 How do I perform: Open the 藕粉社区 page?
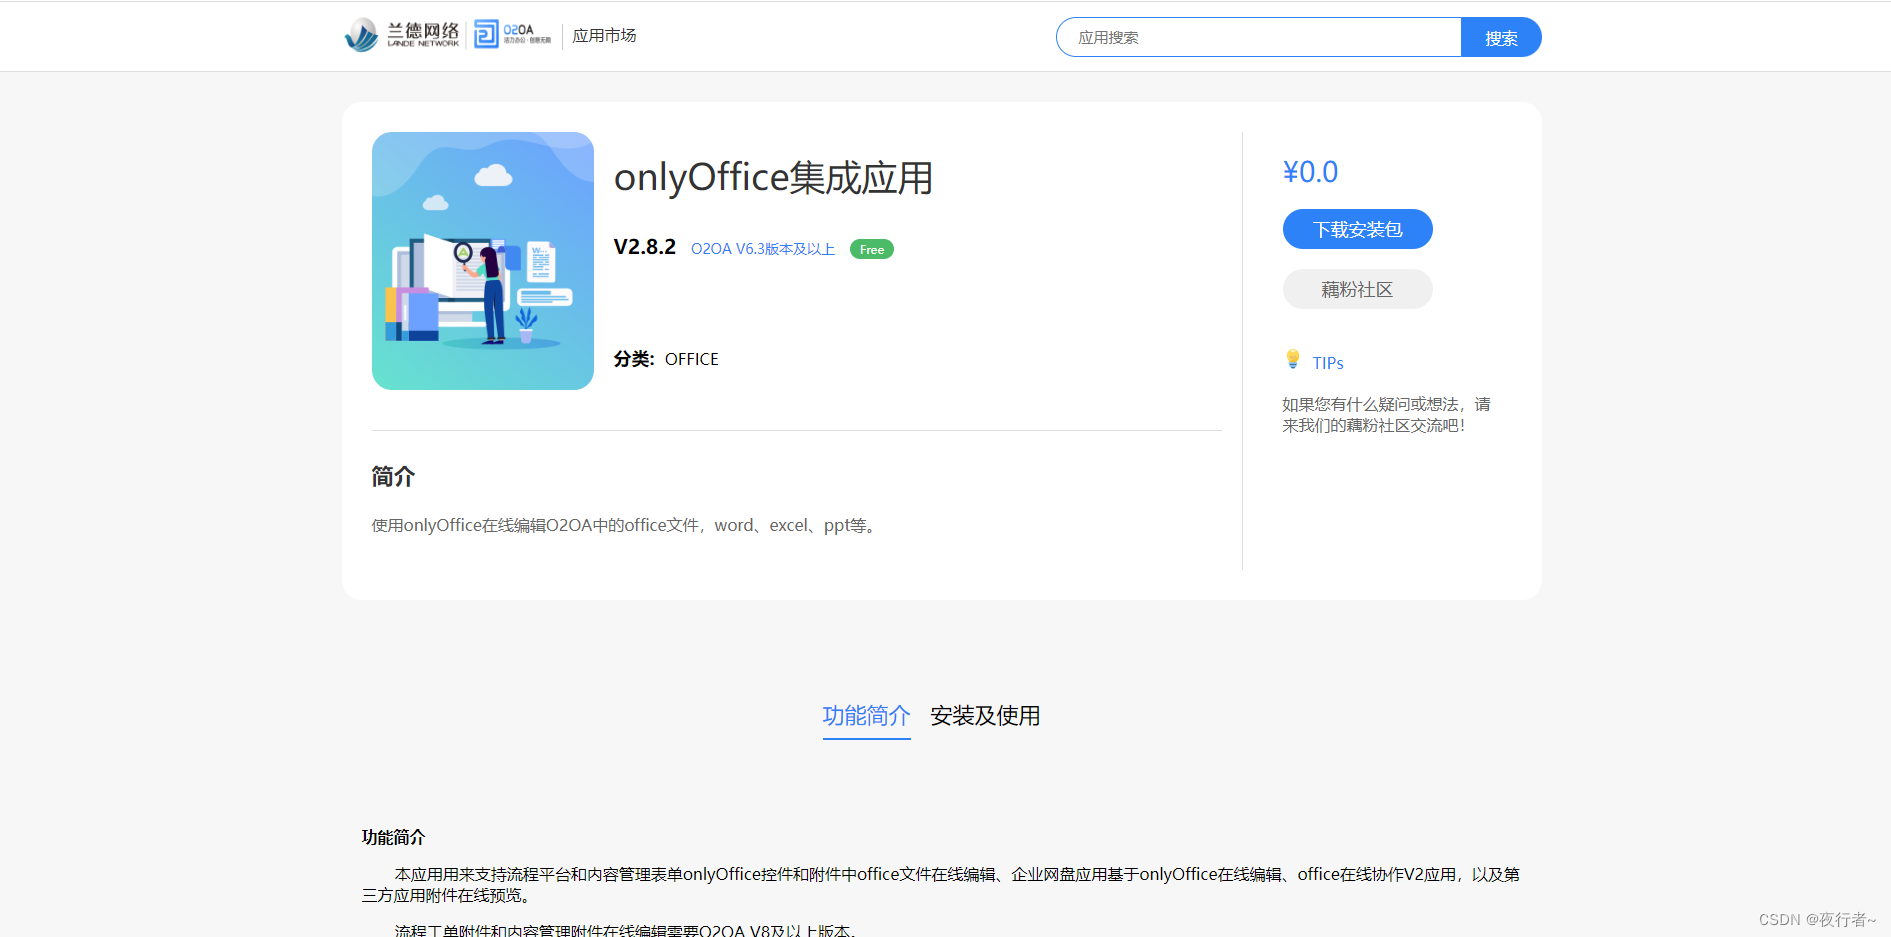1356,289
